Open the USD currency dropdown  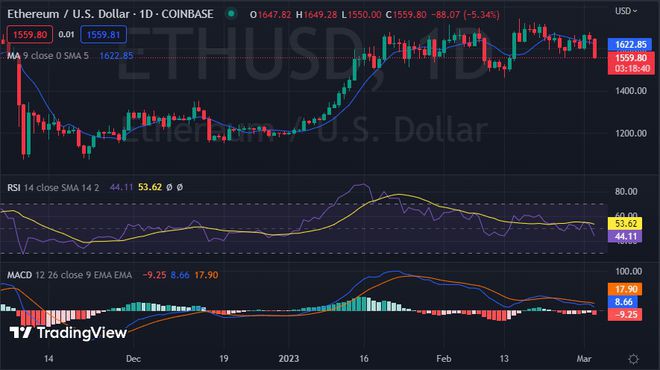click(x=626, y=11)
